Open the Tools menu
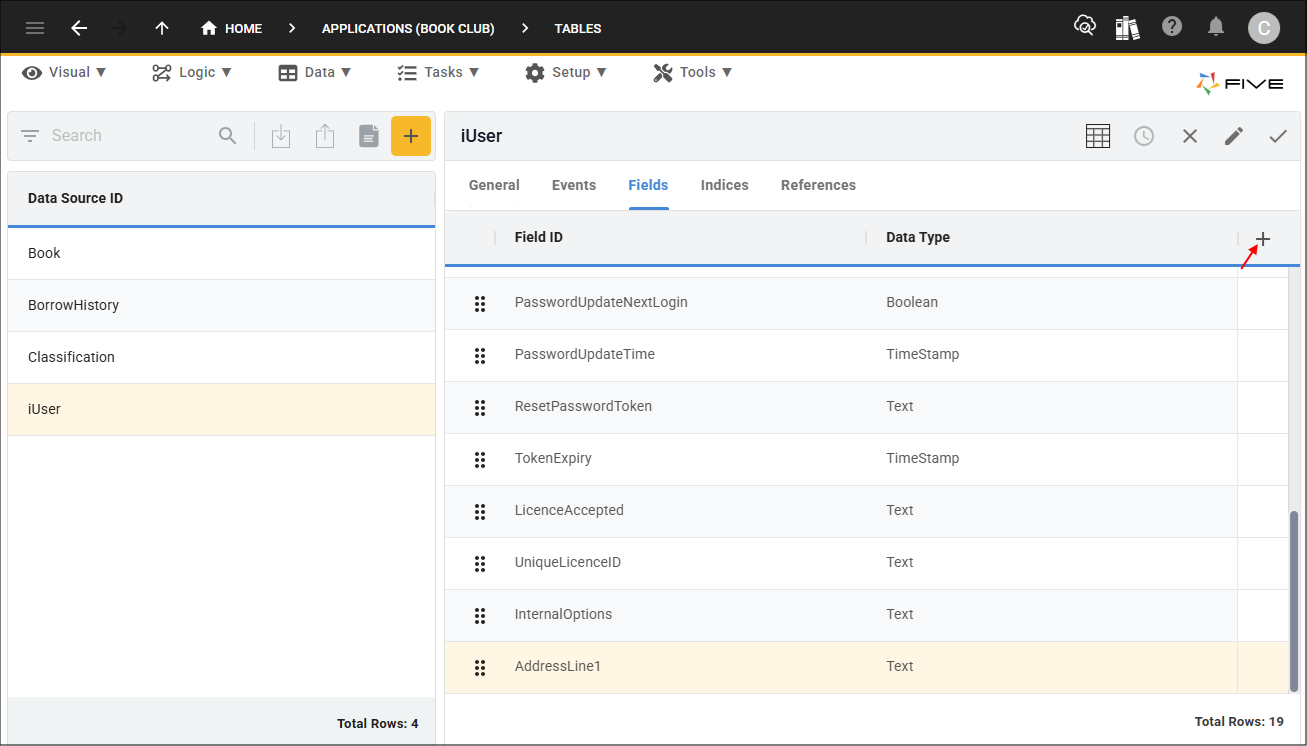The height and width of the screenshot is (746, 1307). tap(693, 72)
